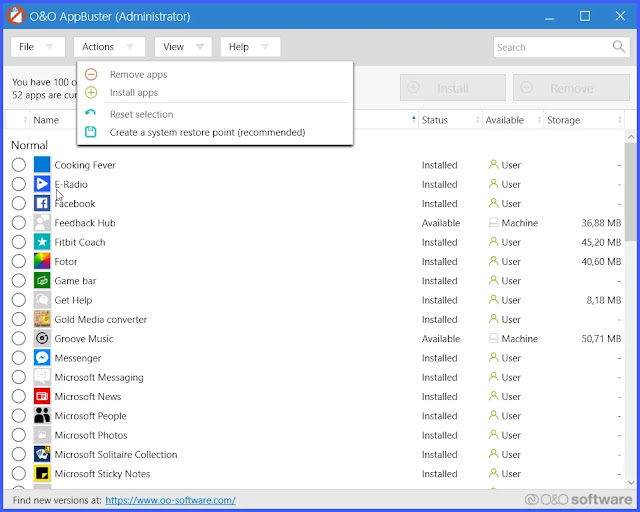Click the E-Radio play icon
This screenshot has width=640, height=512.
(42, 184)
